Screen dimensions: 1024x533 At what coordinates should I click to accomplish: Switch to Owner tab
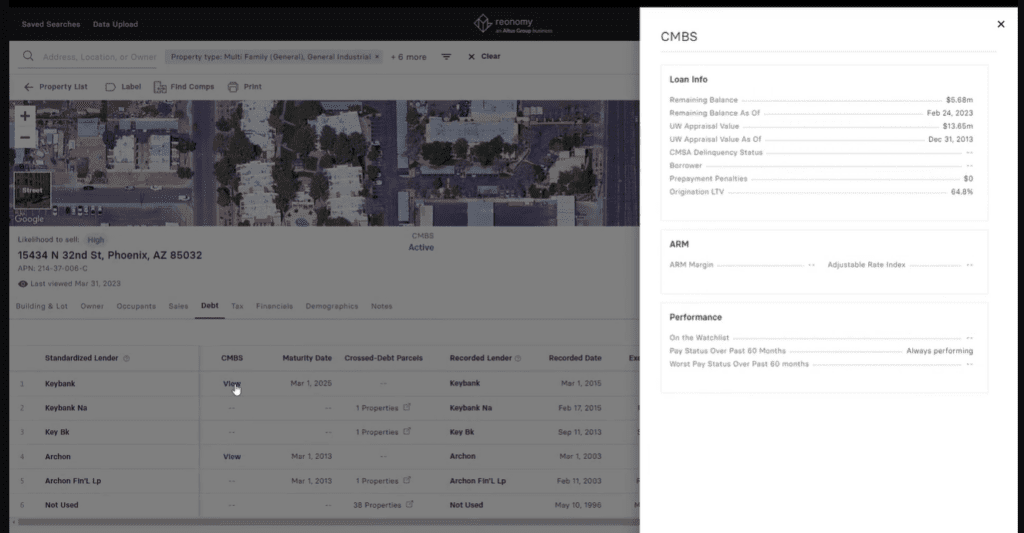(92, 306)
